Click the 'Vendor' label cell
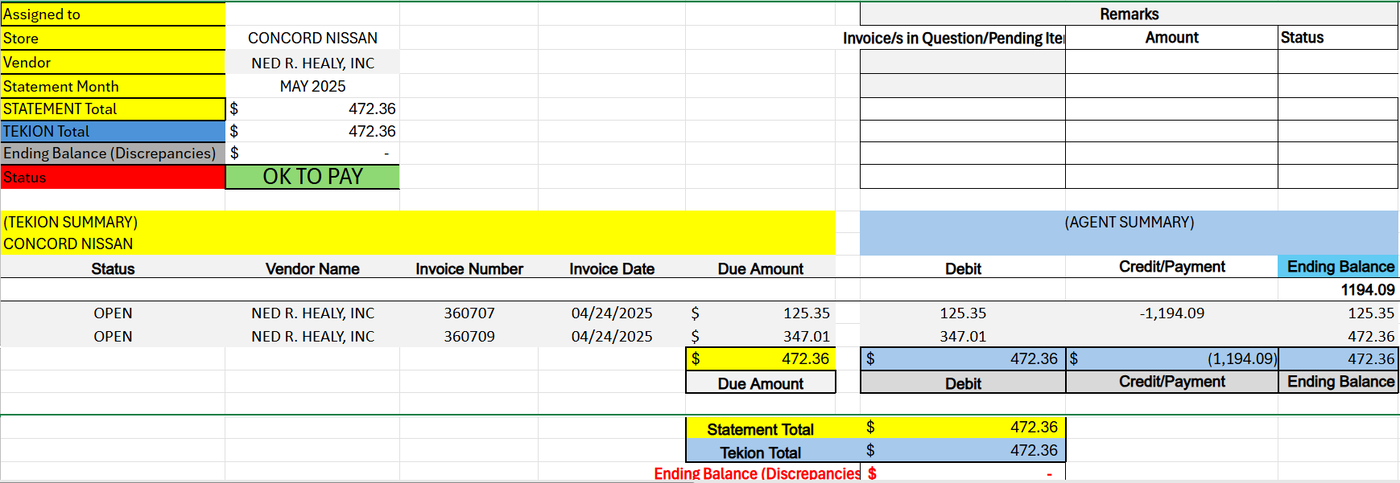 113,62
